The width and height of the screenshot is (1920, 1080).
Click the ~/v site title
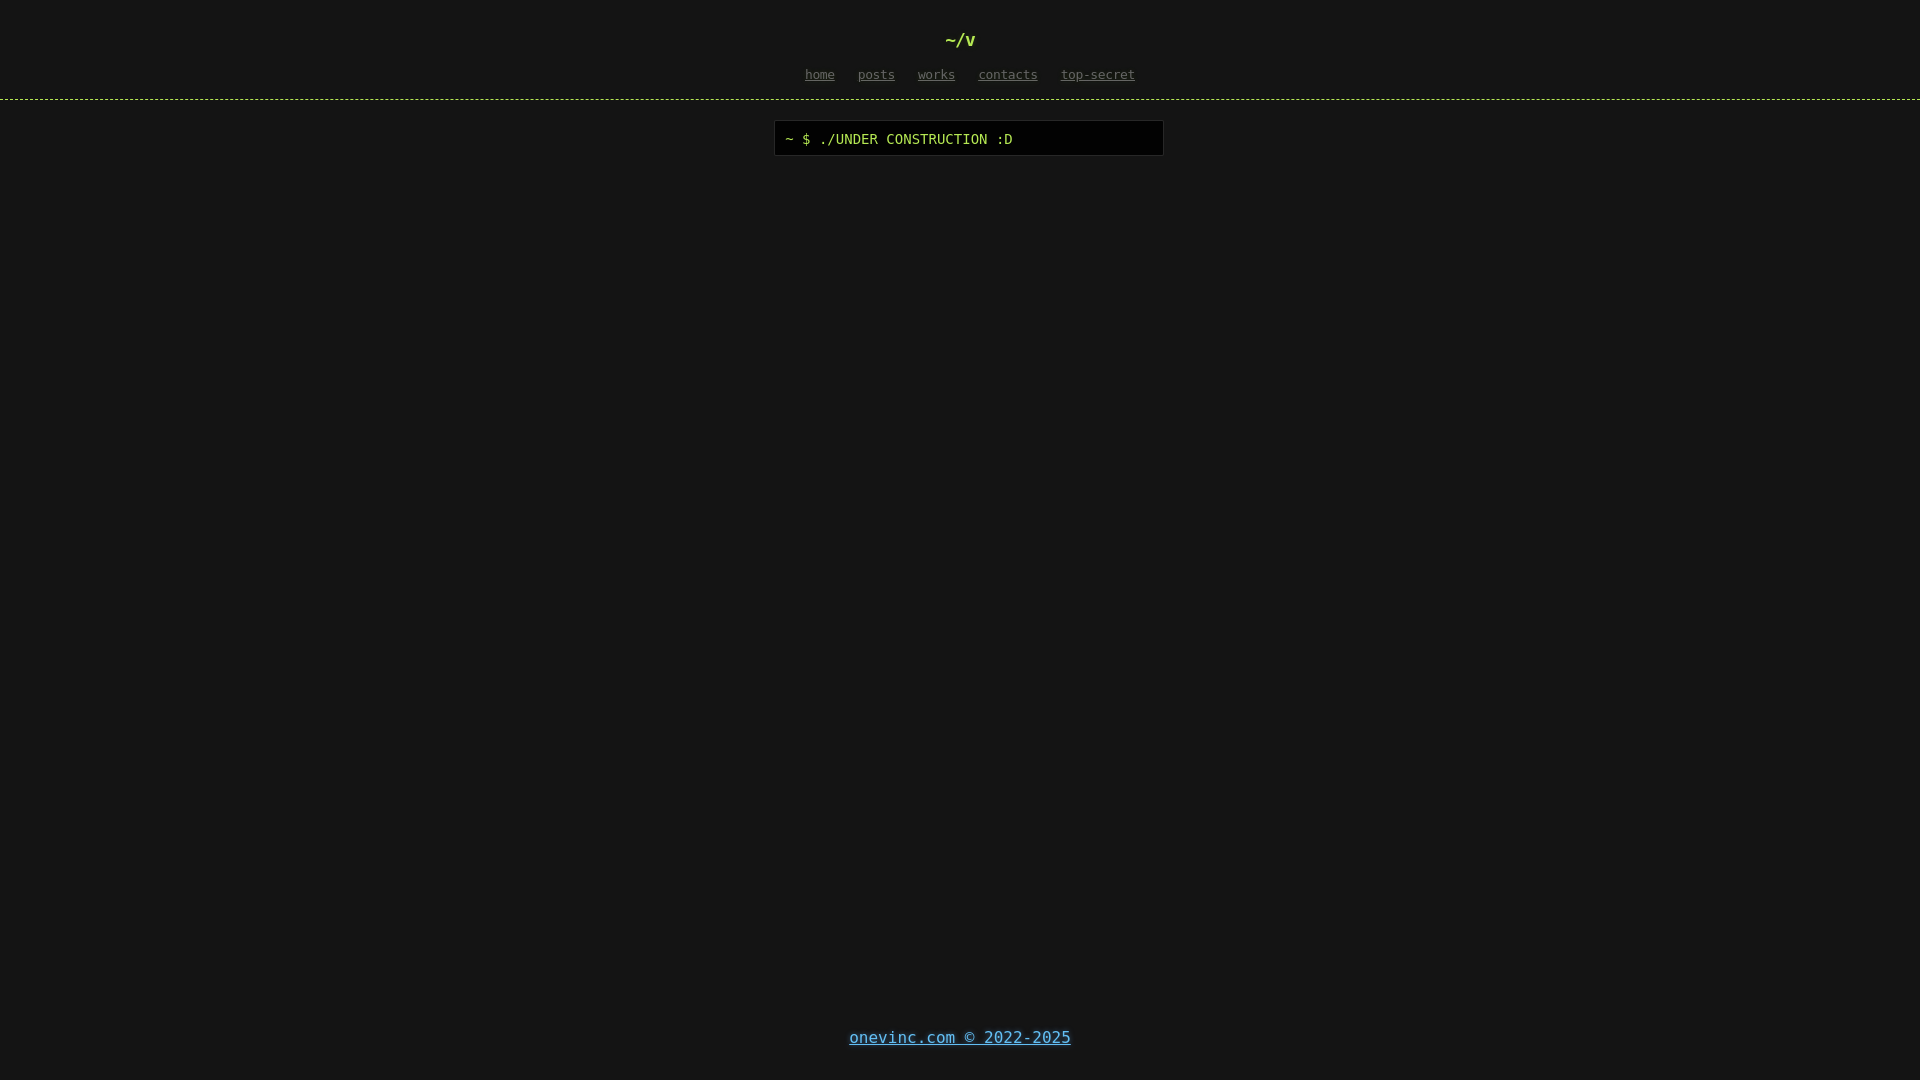tap(960, 40)
